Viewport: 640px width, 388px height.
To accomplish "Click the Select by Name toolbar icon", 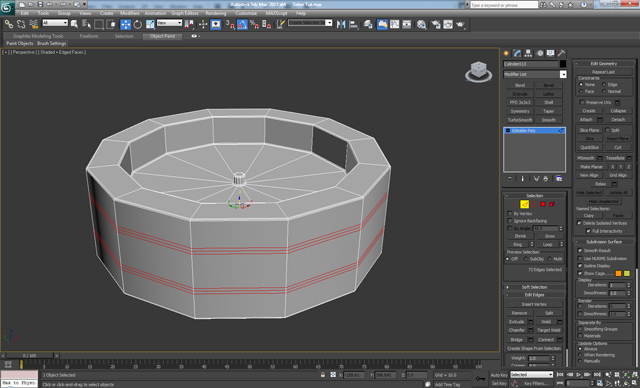I will click(x=86, y=24).
